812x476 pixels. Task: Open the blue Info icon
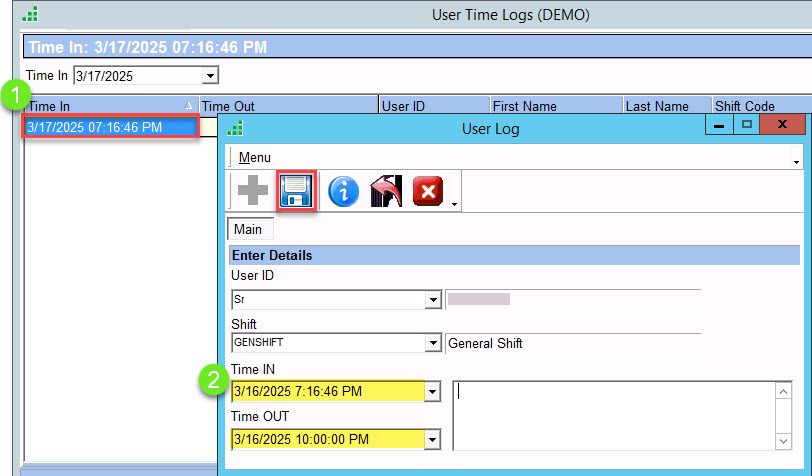343,191
